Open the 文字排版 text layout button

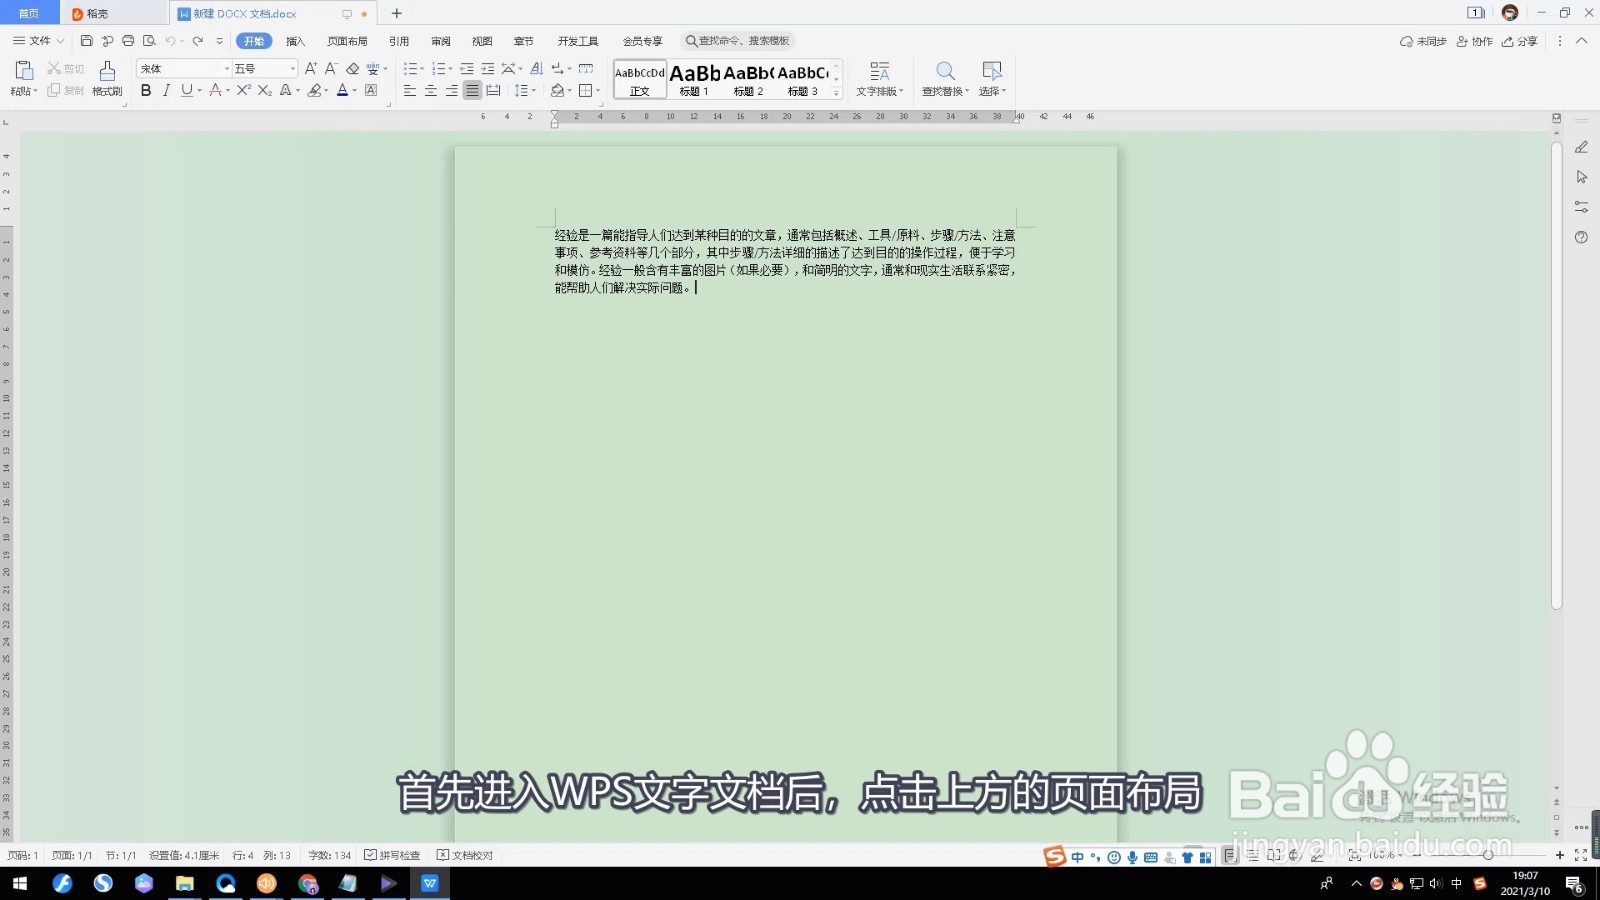click(880, 78)
